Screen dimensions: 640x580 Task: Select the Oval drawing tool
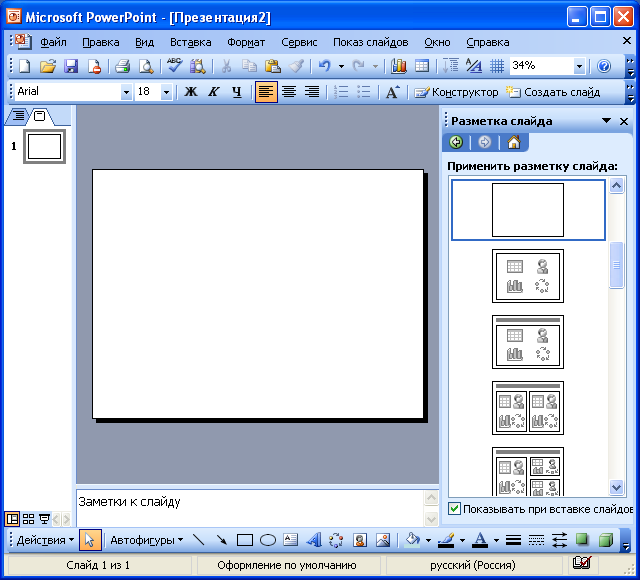point(268,540)
